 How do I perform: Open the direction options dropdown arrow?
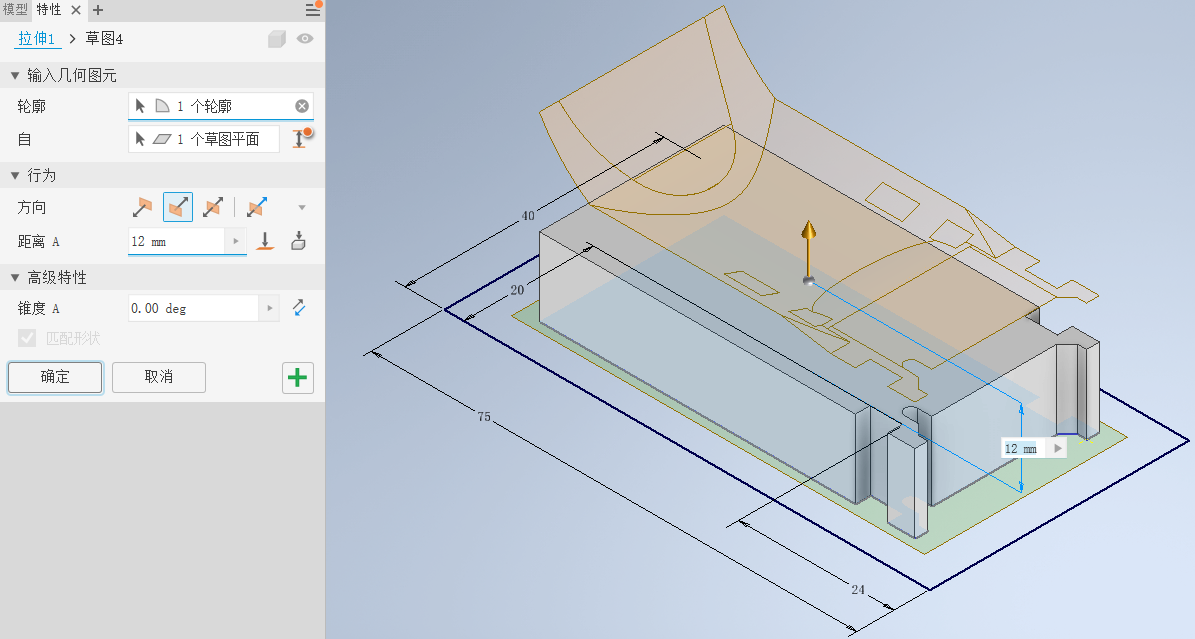[x=302, y=207]
